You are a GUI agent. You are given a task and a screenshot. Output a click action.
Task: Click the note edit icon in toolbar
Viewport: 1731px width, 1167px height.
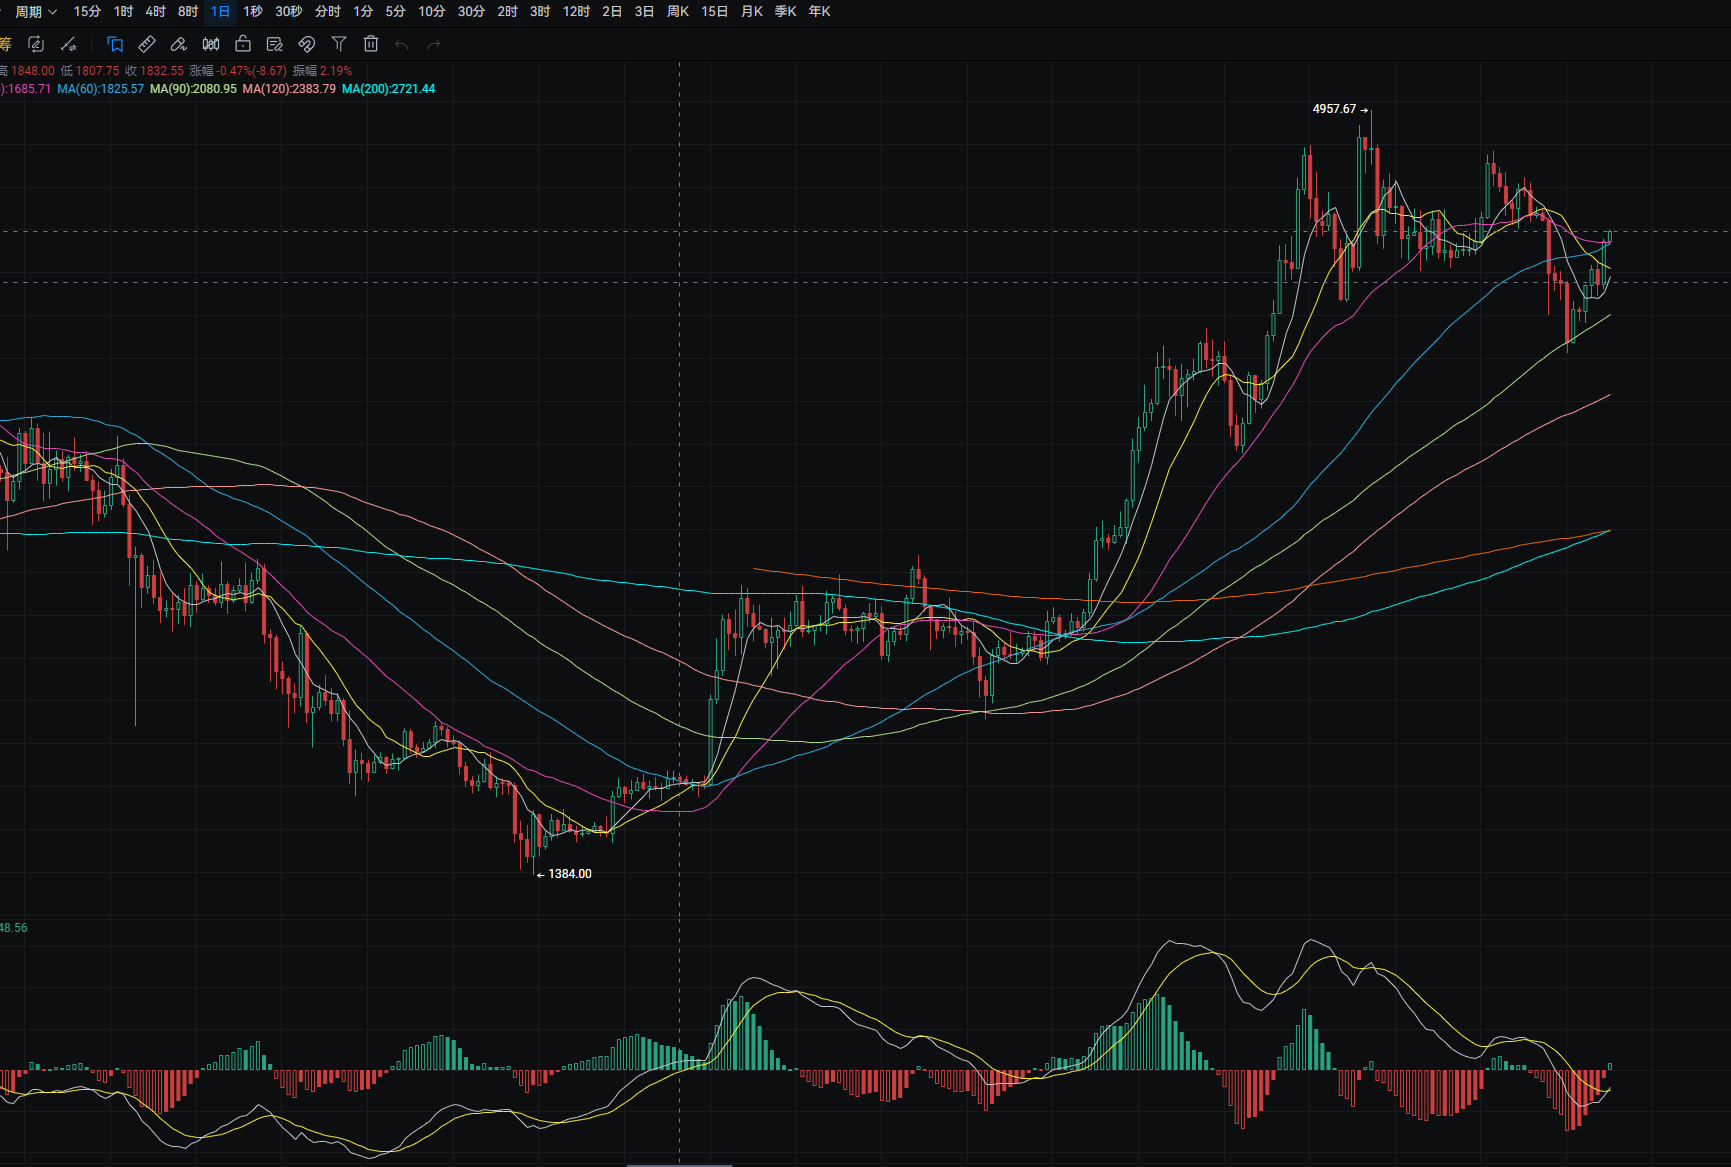(275, 44)
